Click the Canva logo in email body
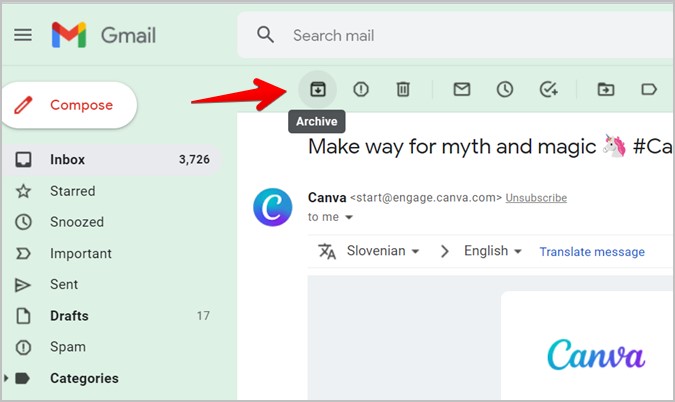This screenshot has height=402, width=675. click(x=596, y=355)
